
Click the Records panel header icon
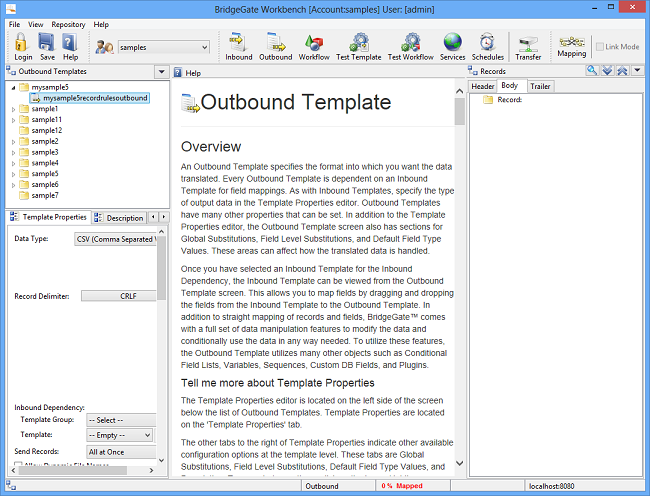pyautogui.click(x=473, y=71)
